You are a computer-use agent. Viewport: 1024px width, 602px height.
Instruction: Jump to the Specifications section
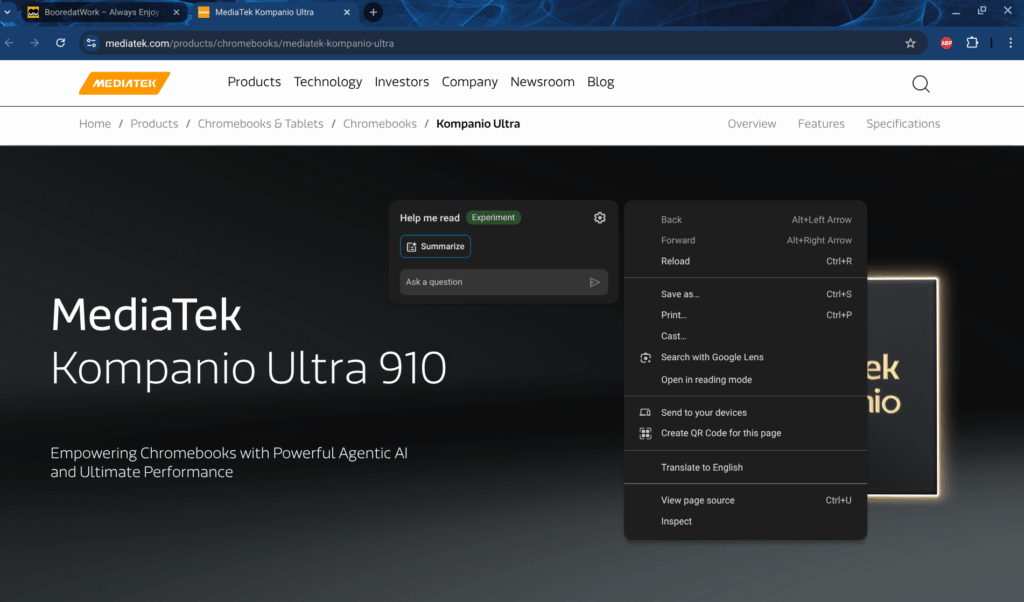[903, 123]
